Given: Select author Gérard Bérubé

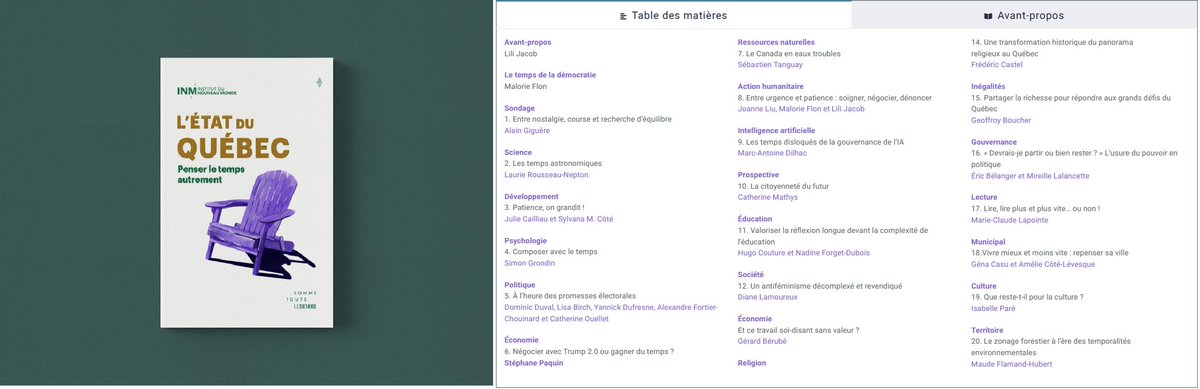Looking at the screenshot, I should tap(762, 341).
